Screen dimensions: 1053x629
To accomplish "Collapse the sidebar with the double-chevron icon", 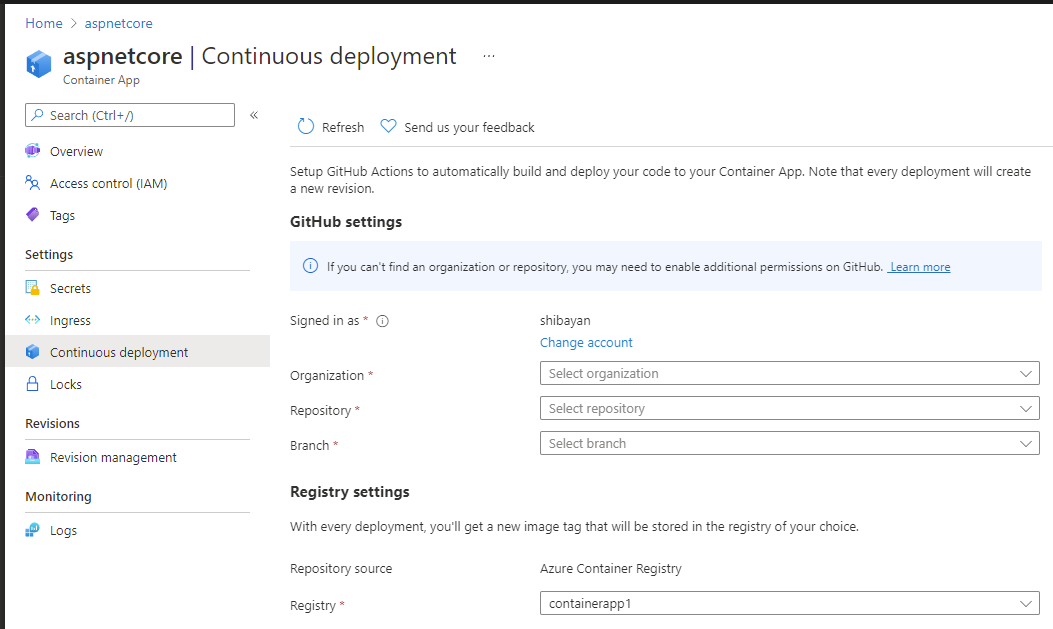I will coord(254,115).
